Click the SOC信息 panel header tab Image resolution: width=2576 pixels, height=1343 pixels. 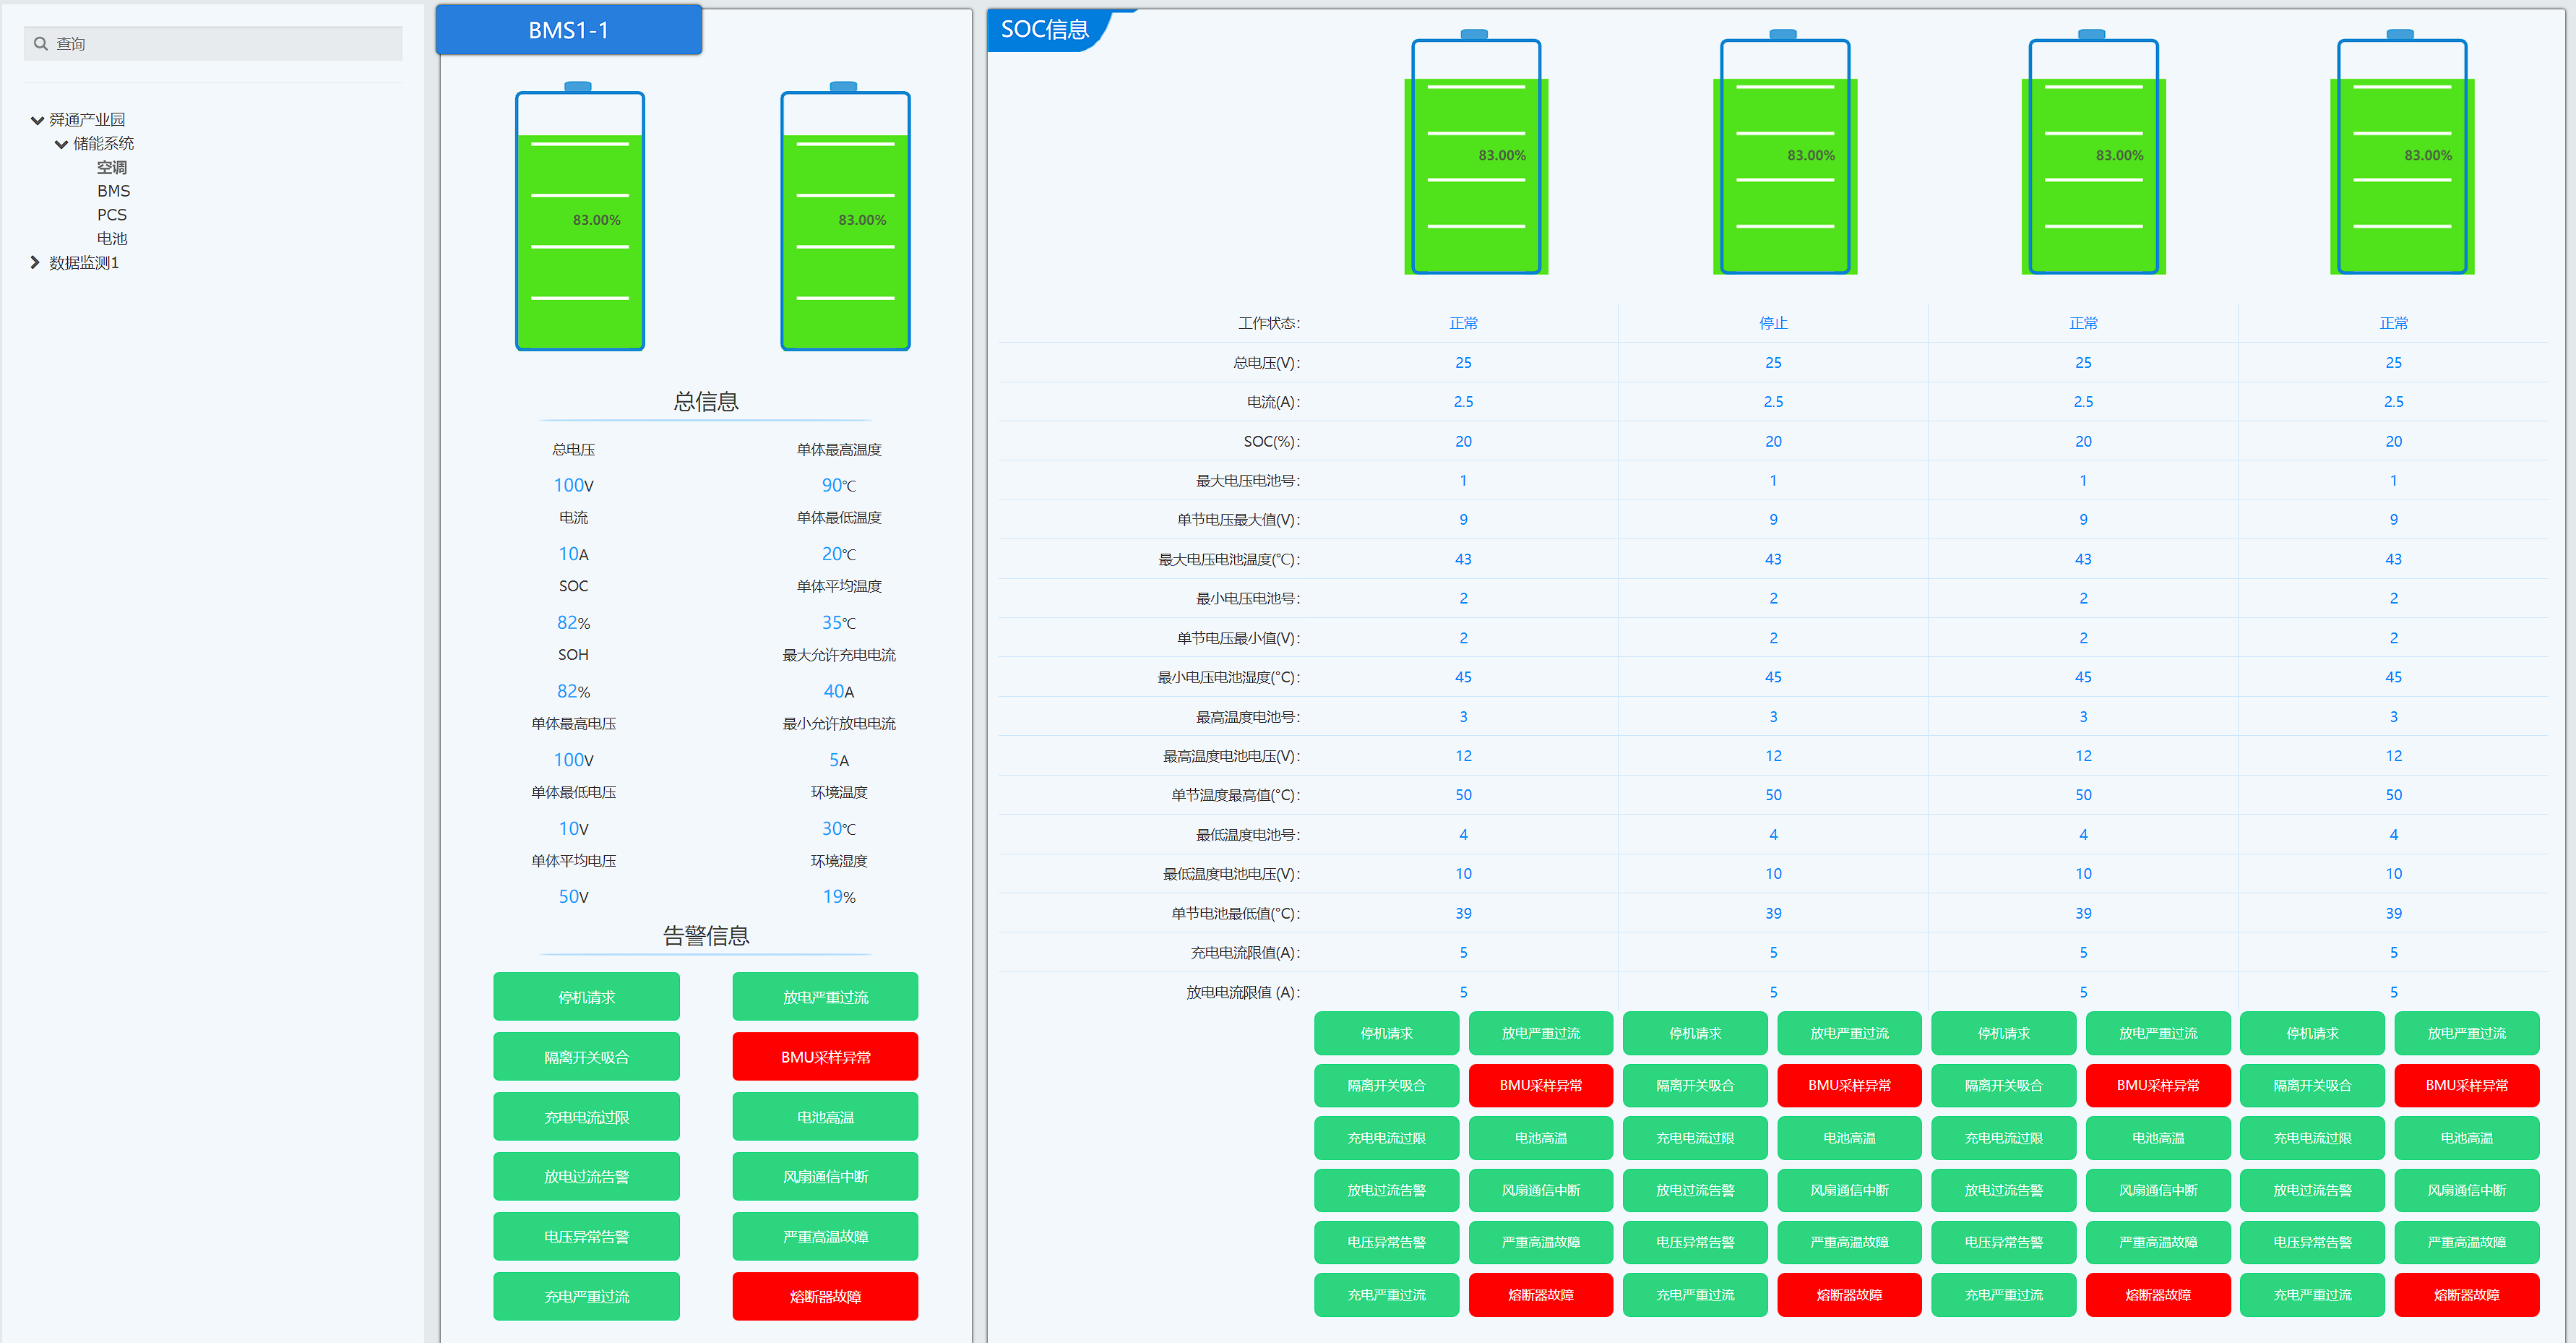click(1044, 30)
